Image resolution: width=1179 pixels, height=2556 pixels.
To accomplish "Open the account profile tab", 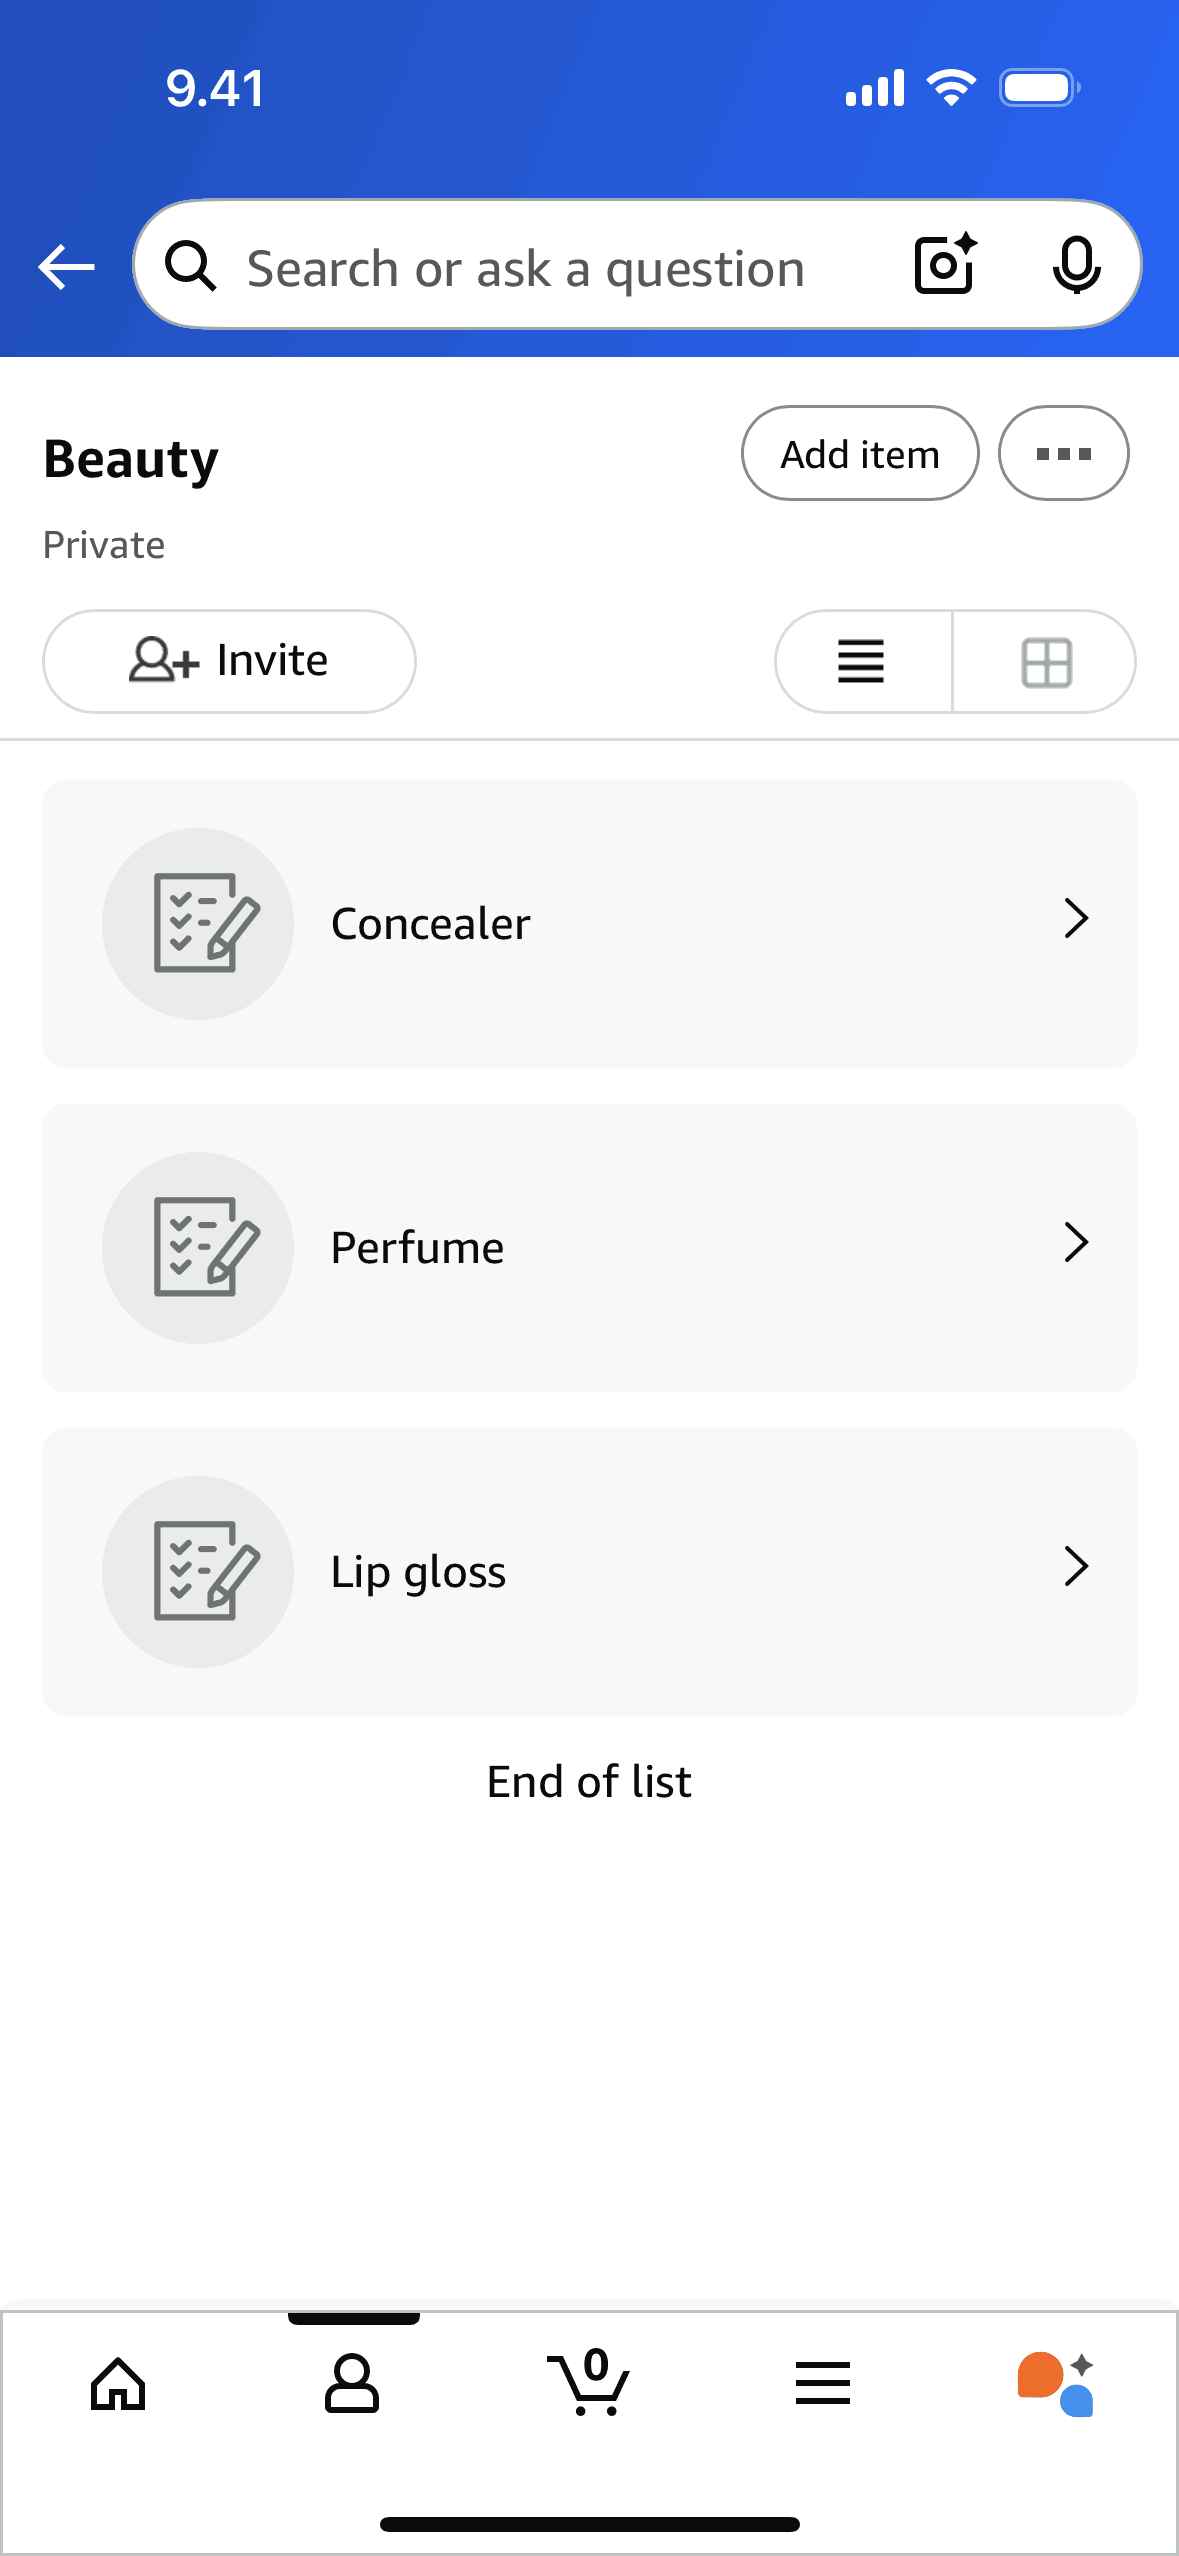I will click(x=352, y=2384).
